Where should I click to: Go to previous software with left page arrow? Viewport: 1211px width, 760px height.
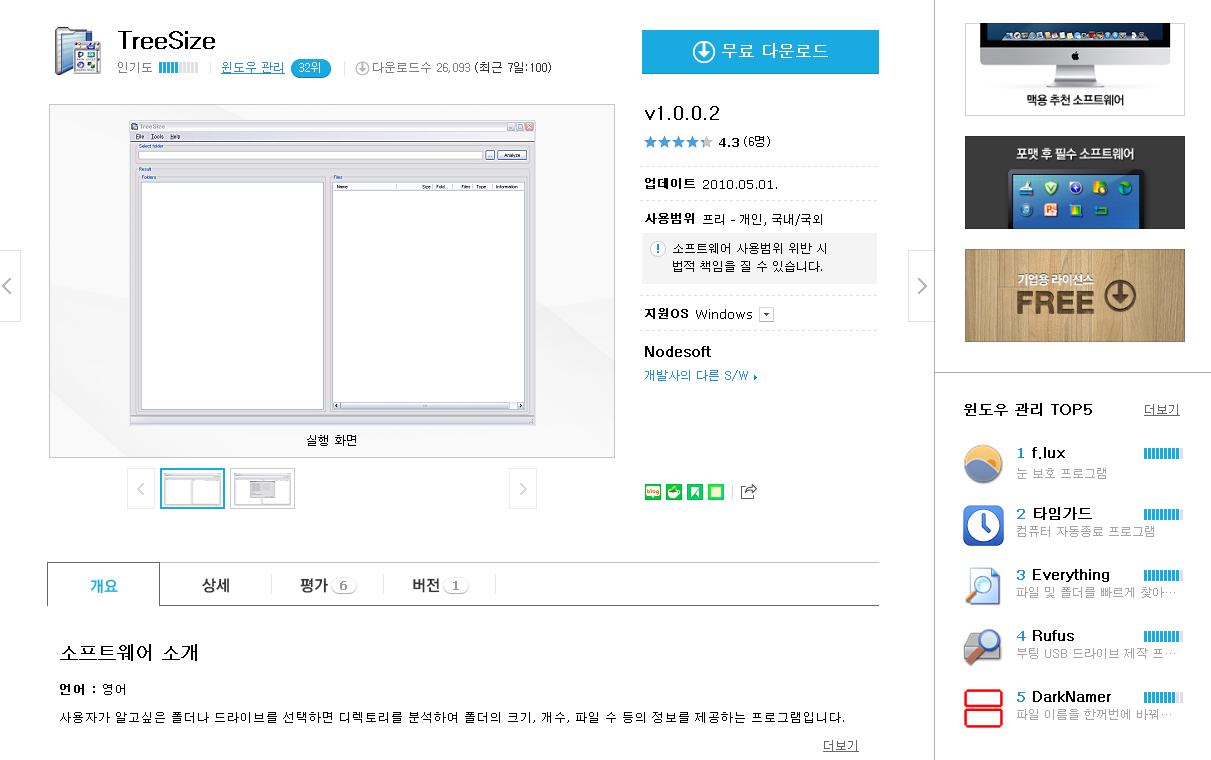click(9, 286)
